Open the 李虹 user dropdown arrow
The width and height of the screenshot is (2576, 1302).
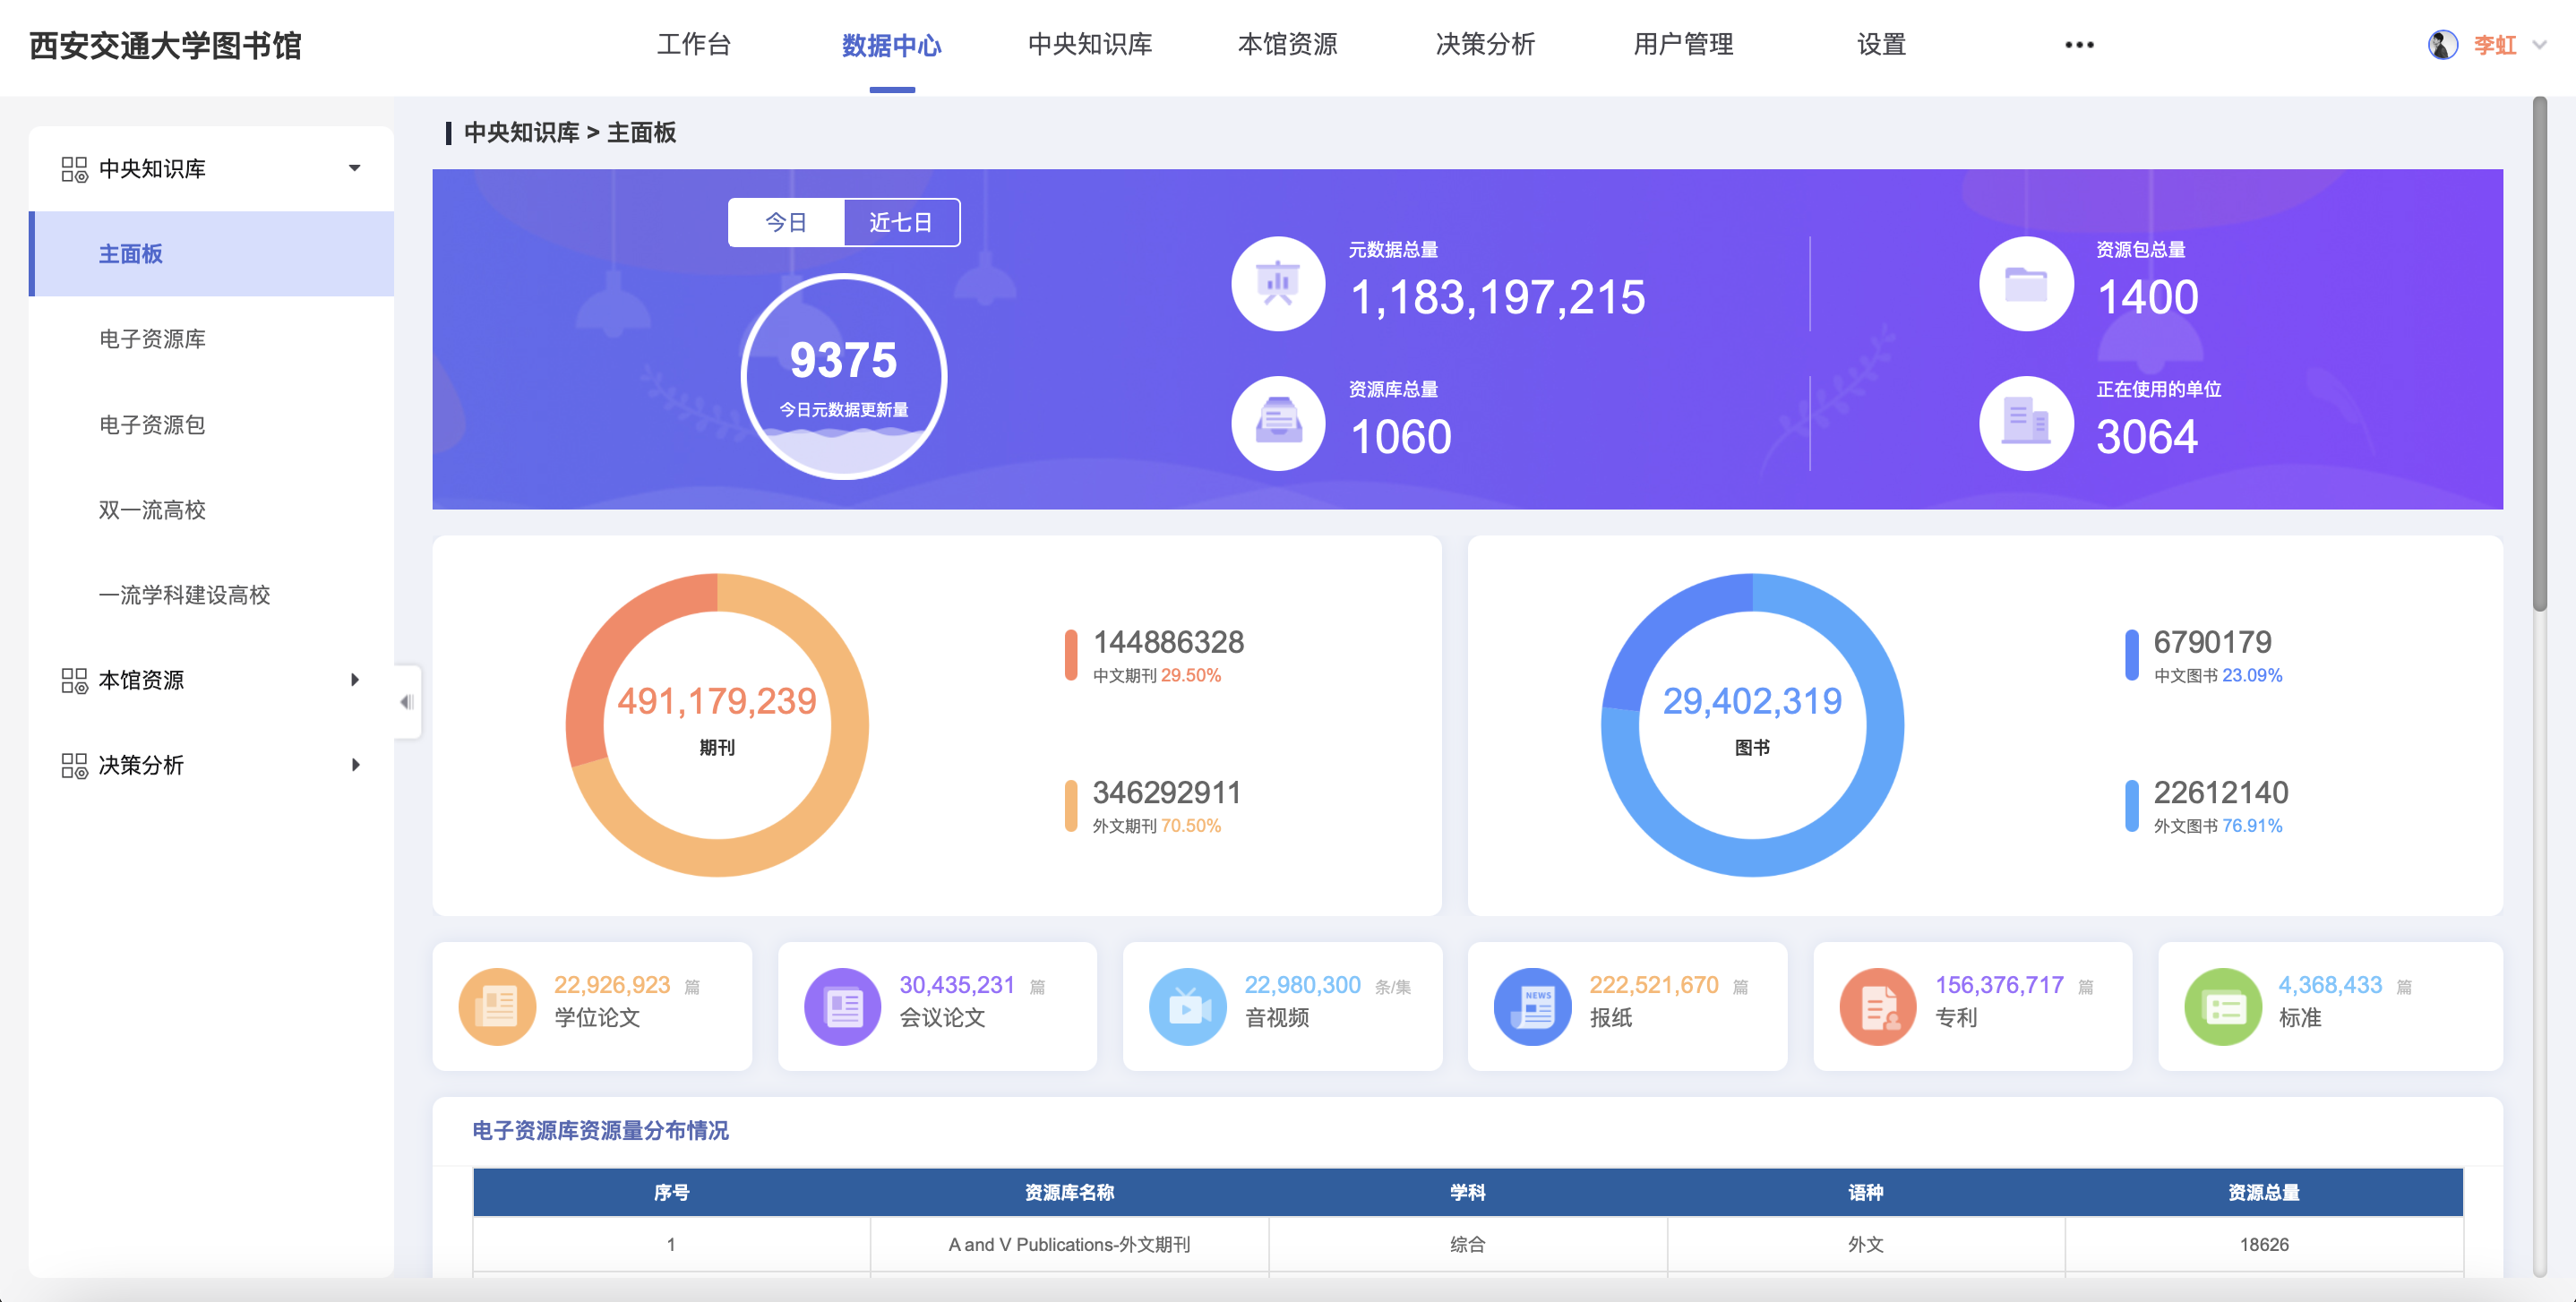pyautogui.click(x=2540, y=45)
